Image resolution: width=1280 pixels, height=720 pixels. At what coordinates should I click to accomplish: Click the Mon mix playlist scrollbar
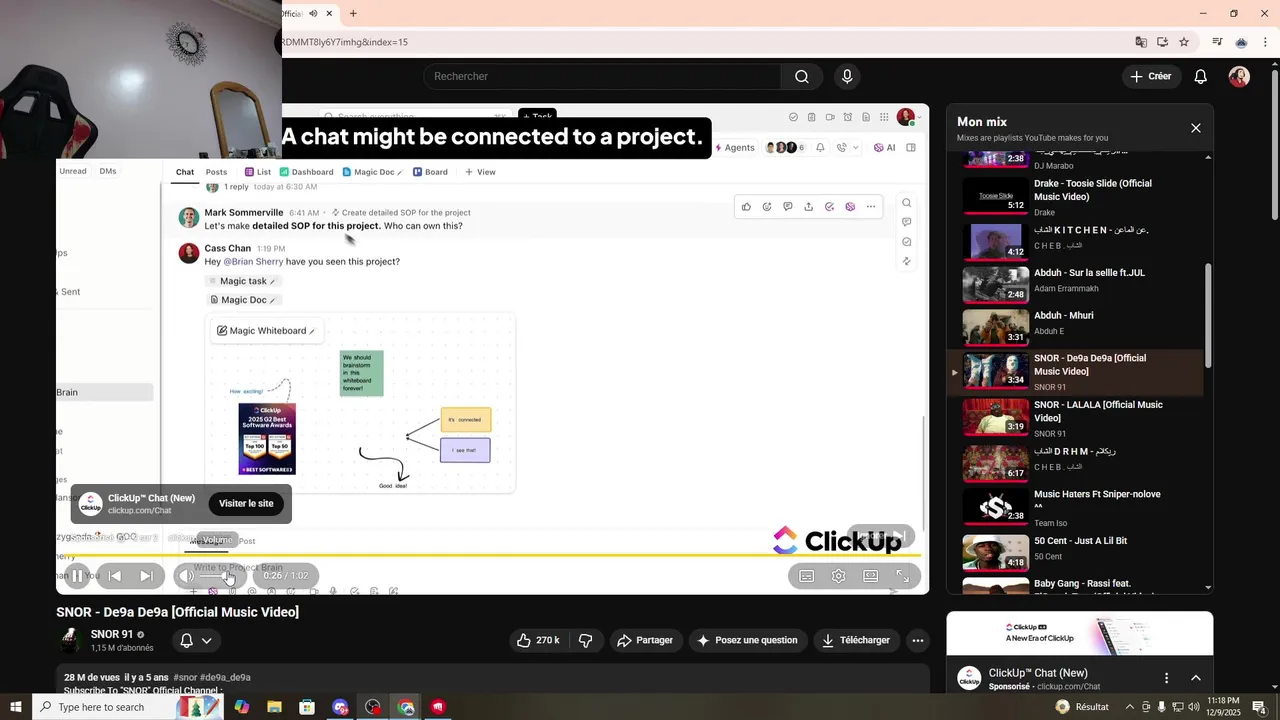pyautogui.click(x=1208, y=315)
